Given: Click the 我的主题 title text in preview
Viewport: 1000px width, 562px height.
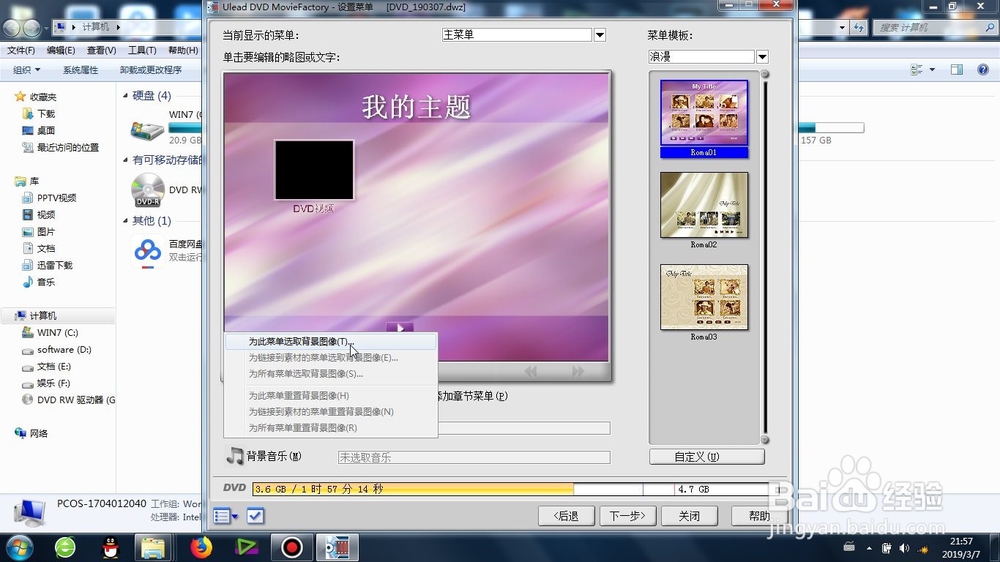Looking at the screenshot, I should pos(416,107).
